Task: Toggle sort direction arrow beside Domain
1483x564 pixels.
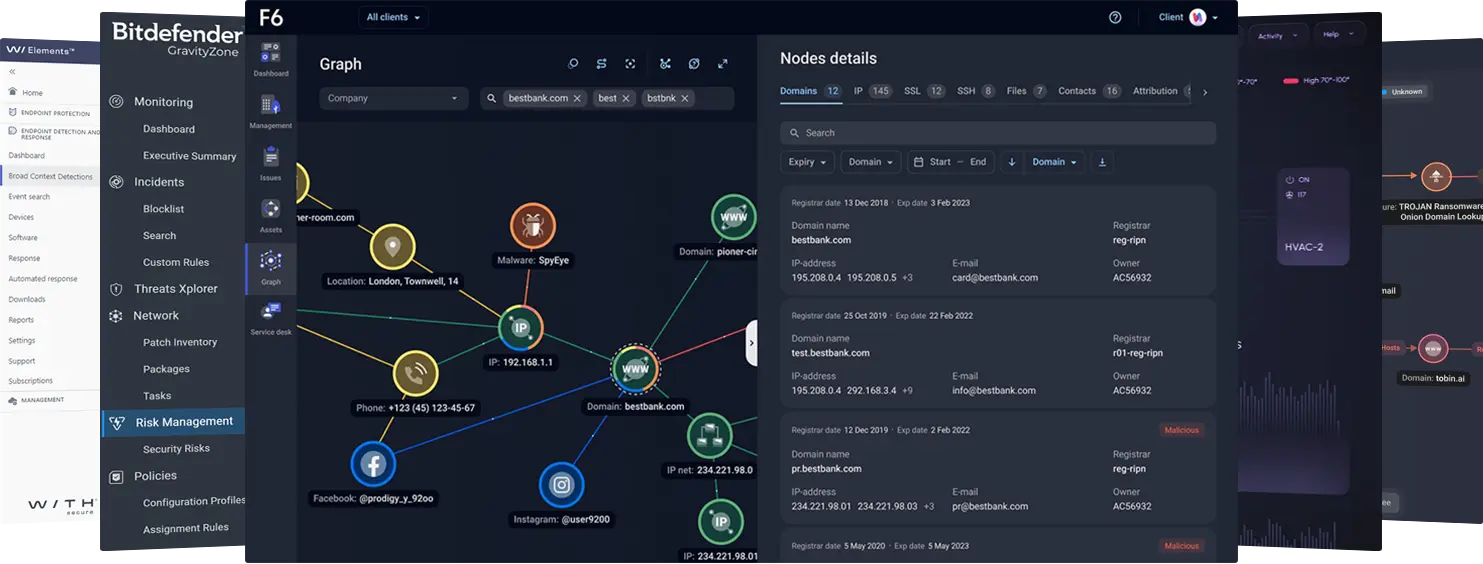Action: coord(1011,162)
